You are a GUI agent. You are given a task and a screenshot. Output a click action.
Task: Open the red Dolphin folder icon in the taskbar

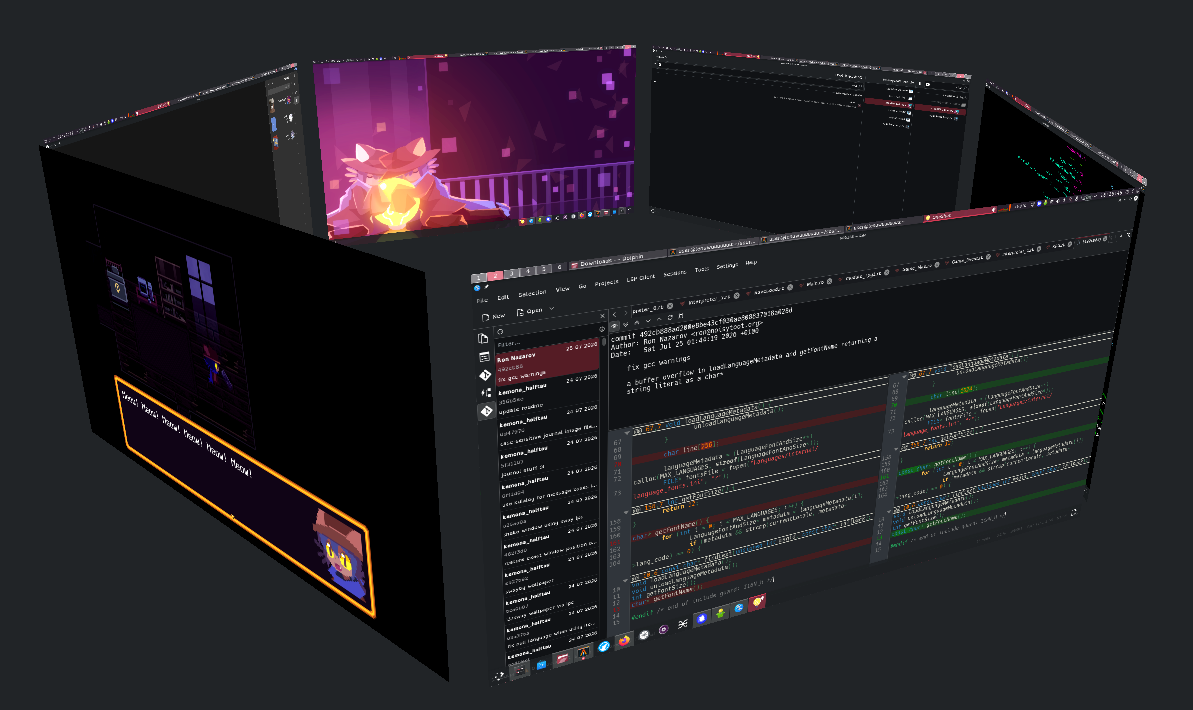coord(562,658)
